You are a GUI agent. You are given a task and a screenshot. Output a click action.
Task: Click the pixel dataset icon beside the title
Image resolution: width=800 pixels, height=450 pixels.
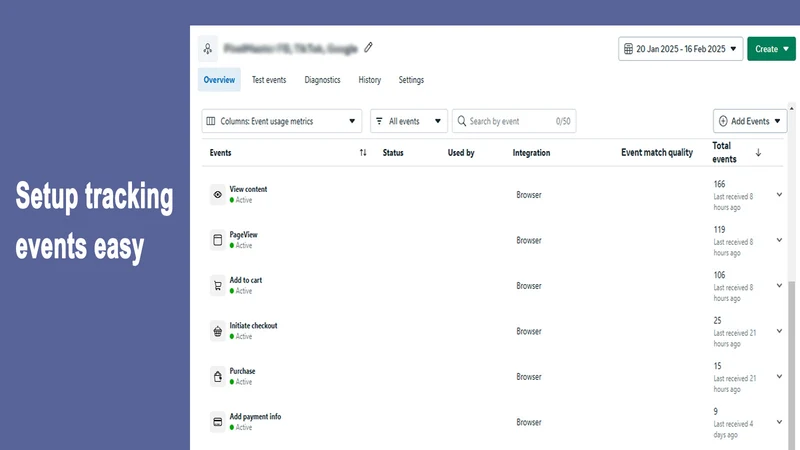[208, 49]
